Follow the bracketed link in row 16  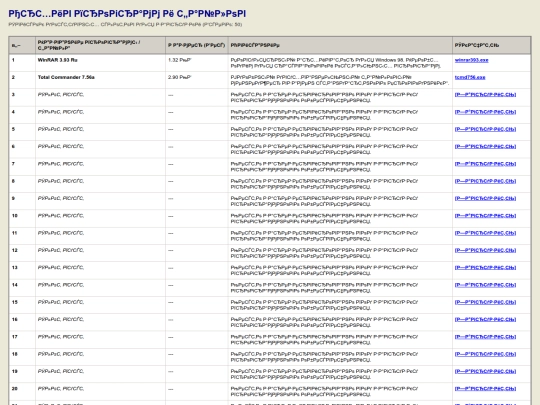485,320
